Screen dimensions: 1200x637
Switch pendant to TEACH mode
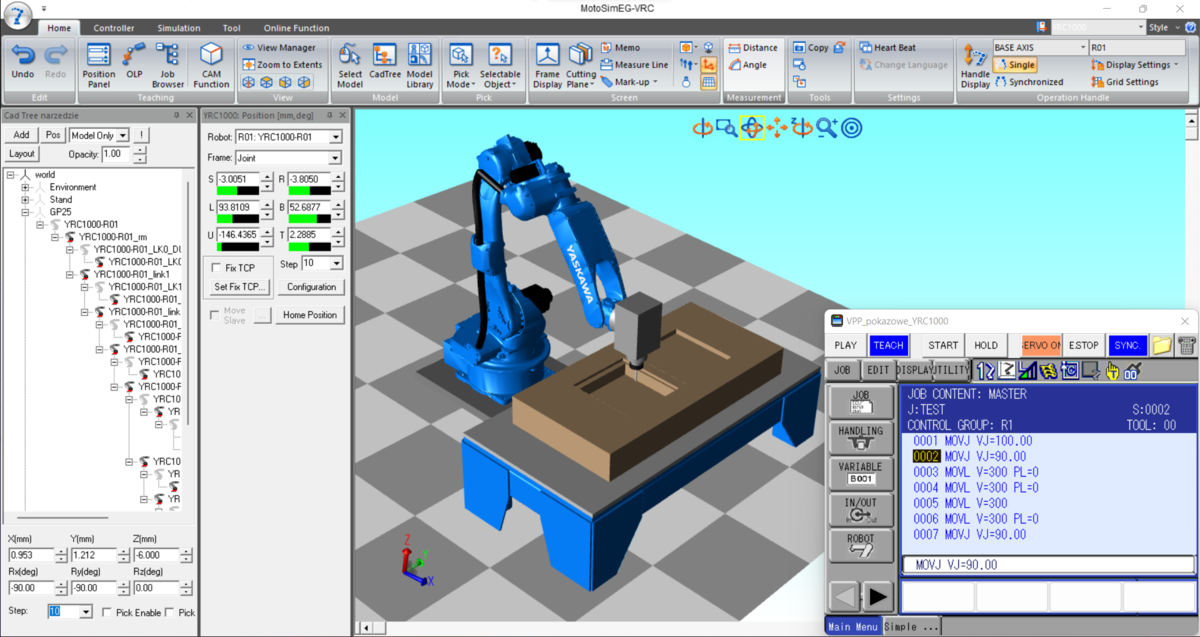888,345
